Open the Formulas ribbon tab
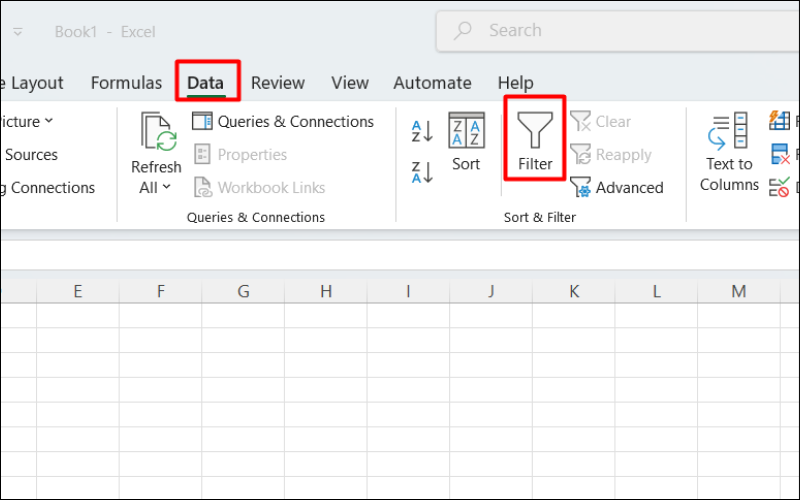This screenshot has width=800, height=500. click(126, 83)
